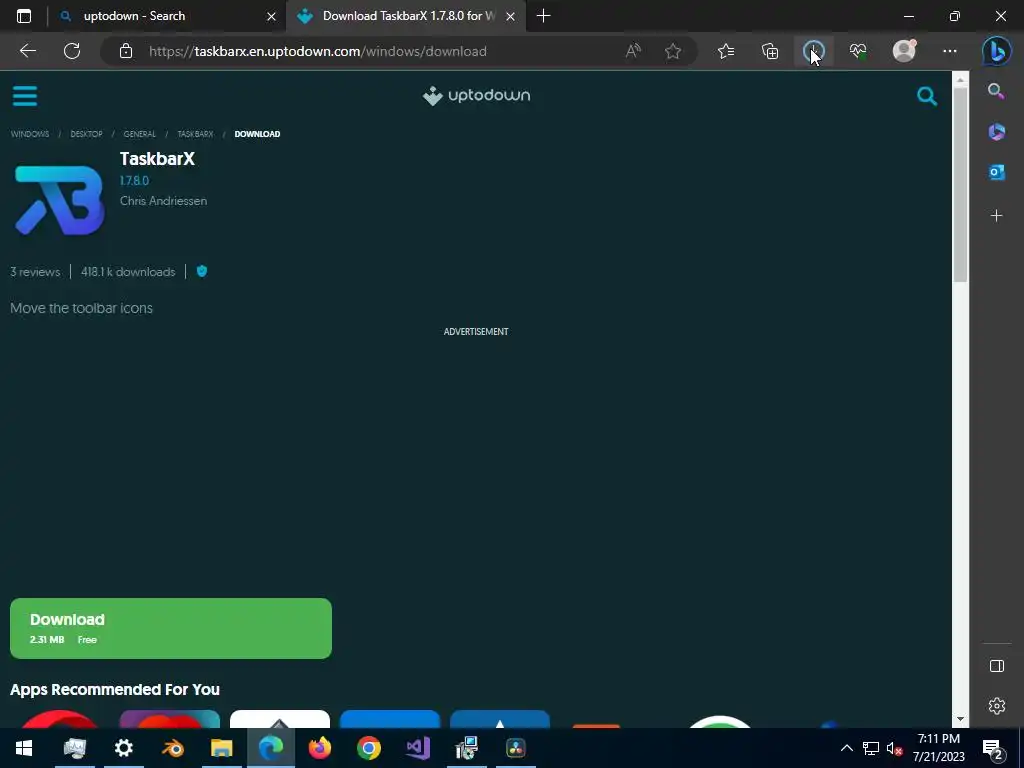Click the scrollbar down arrow
This screenshot has height=768, width=1024.
960,719
